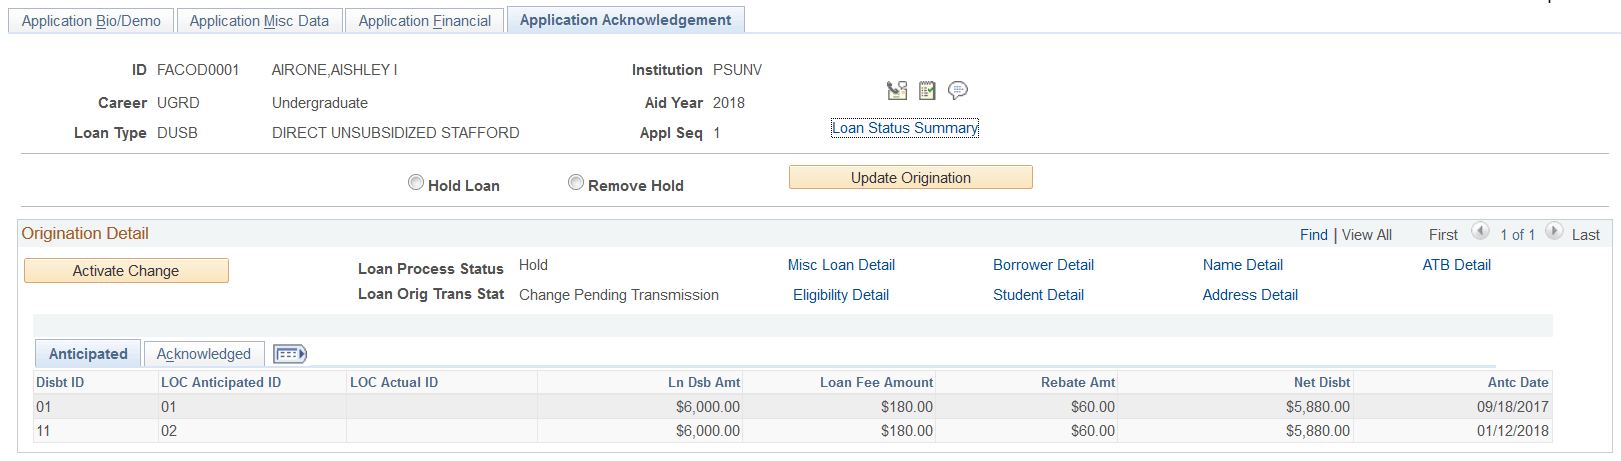Select the Remove Hold radio button
The image size is (1621, 461).
tap(576, 183)
